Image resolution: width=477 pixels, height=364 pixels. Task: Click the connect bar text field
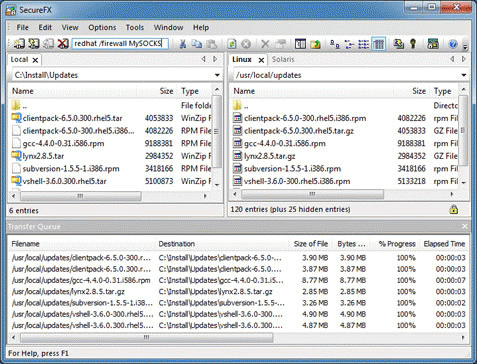click(120, 44)
